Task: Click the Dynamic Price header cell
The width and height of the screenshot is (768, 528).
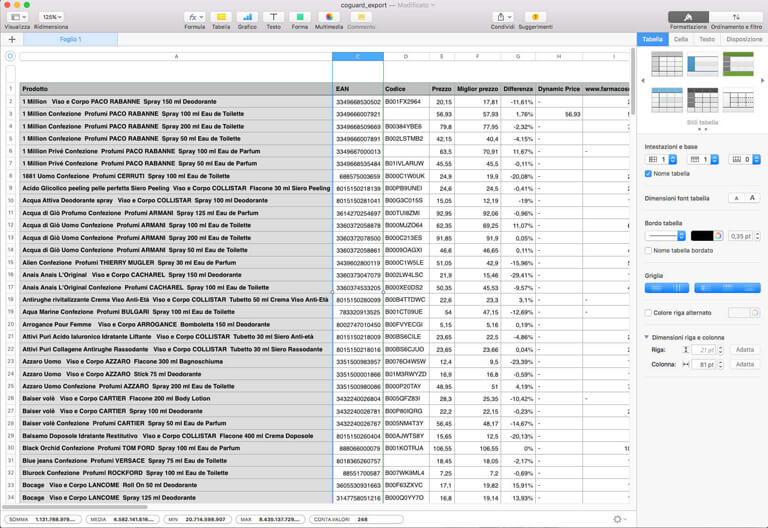Action: click(559, 89)
